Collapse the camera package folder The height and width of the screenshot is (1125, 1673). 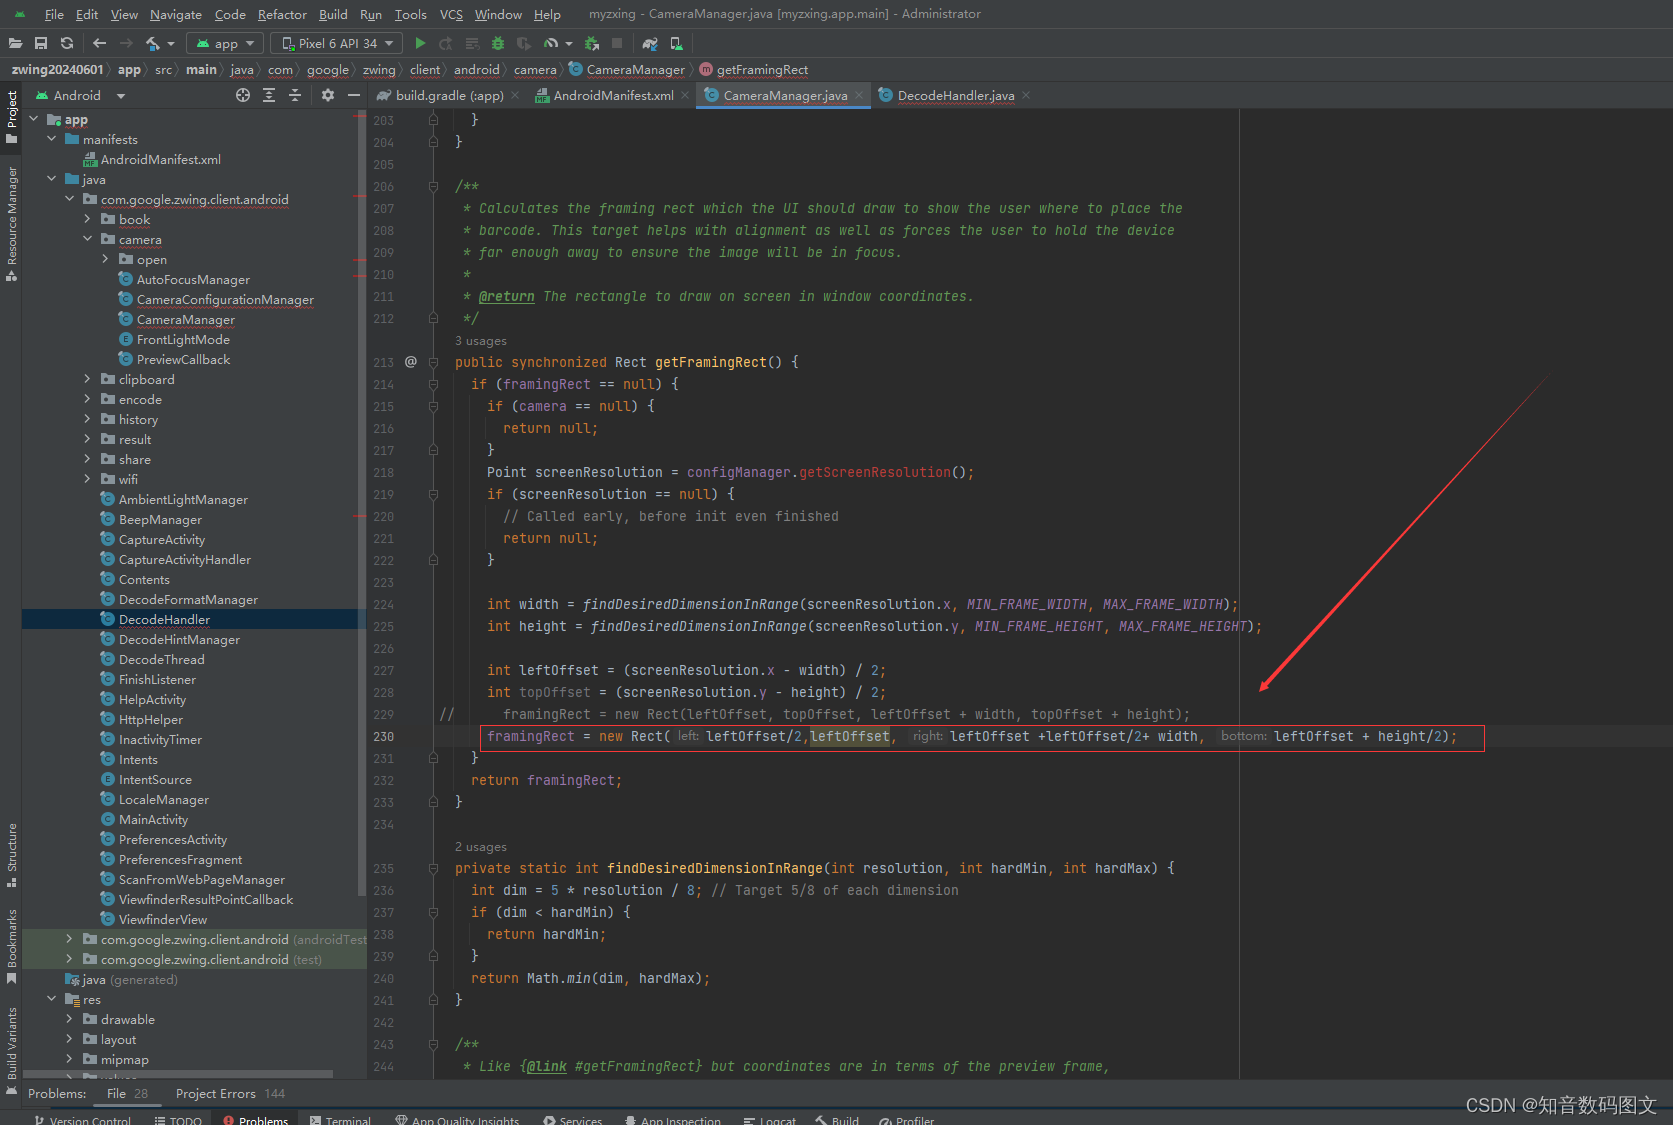pos(88,239)
